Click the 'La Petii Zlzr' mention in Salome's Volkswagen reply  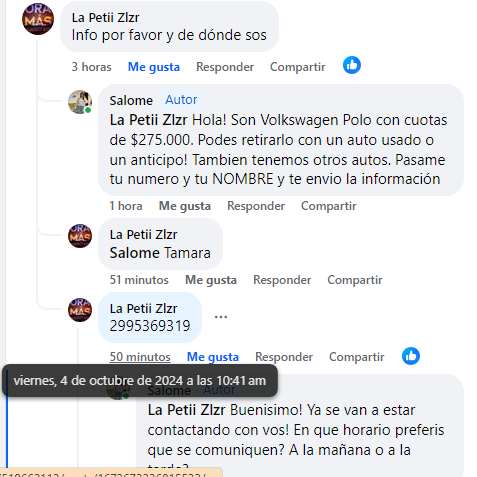pos(148,120)
